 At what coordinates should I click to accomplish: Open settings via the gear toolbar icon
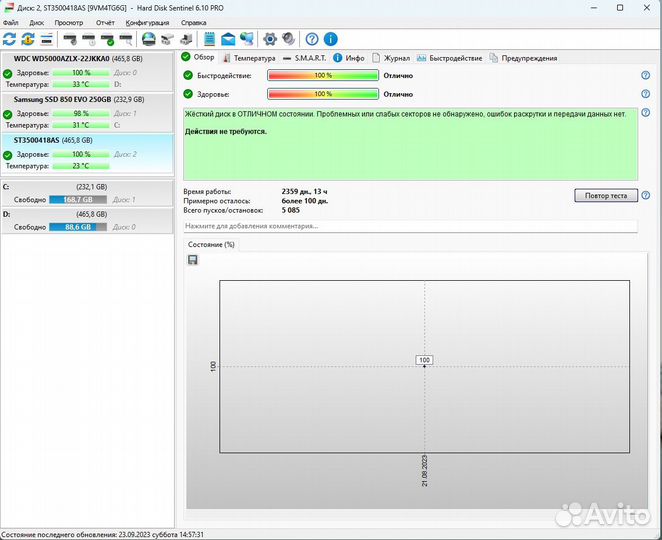coord(269,39)
